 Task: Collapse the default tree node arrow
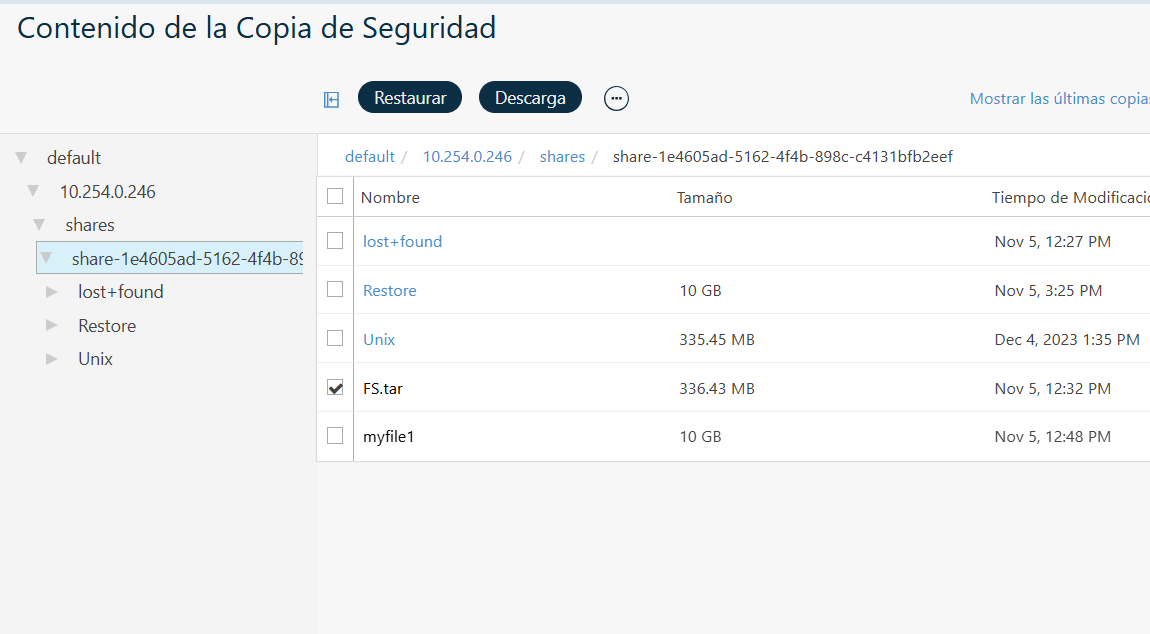click(21, 158)
